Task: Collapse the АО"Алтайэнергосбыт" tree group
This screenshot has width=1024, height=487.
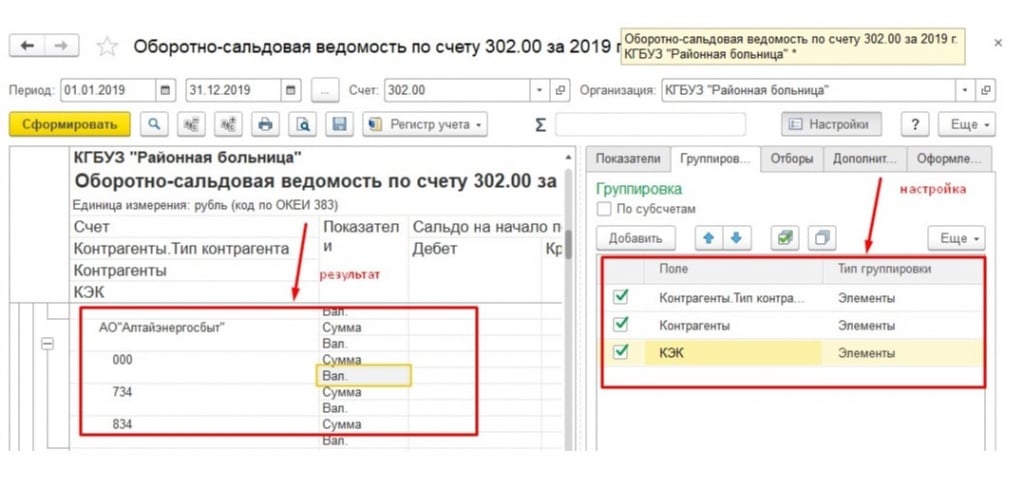Action: click(x=45, y=343)
